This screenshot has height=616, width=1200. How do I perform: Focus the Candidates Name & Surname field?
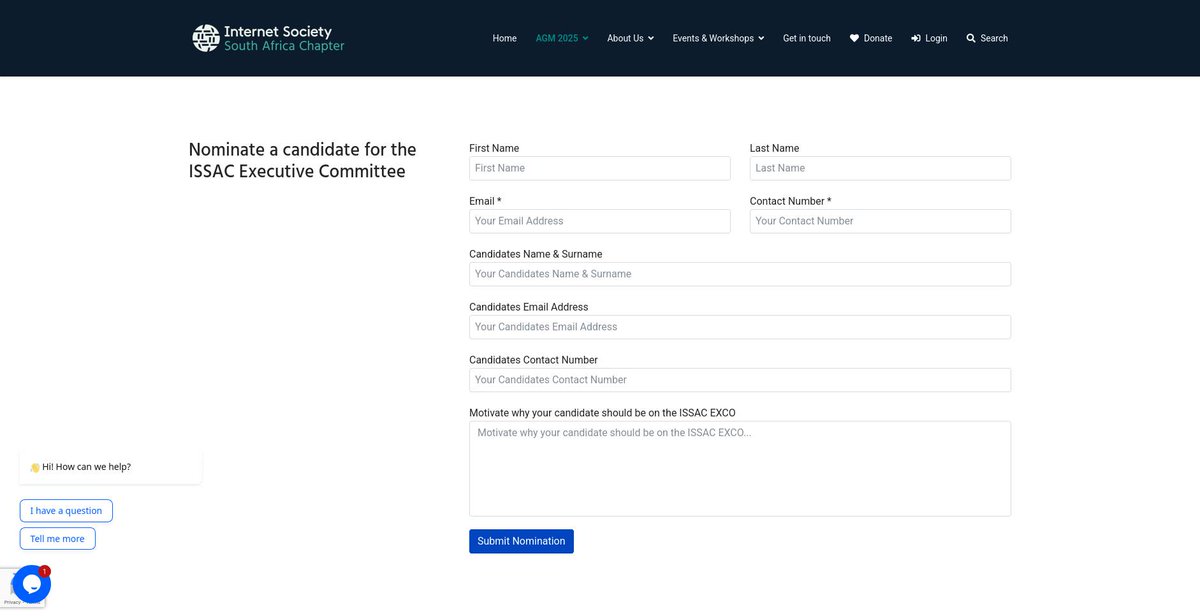pyautogui.click(x=740, y=274)
